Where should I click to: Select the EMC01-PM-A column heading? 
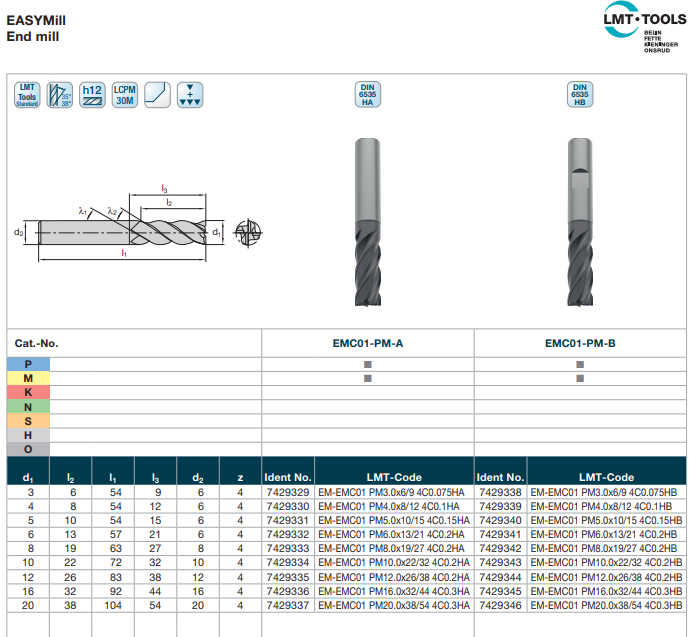click(x=368, y=343)
